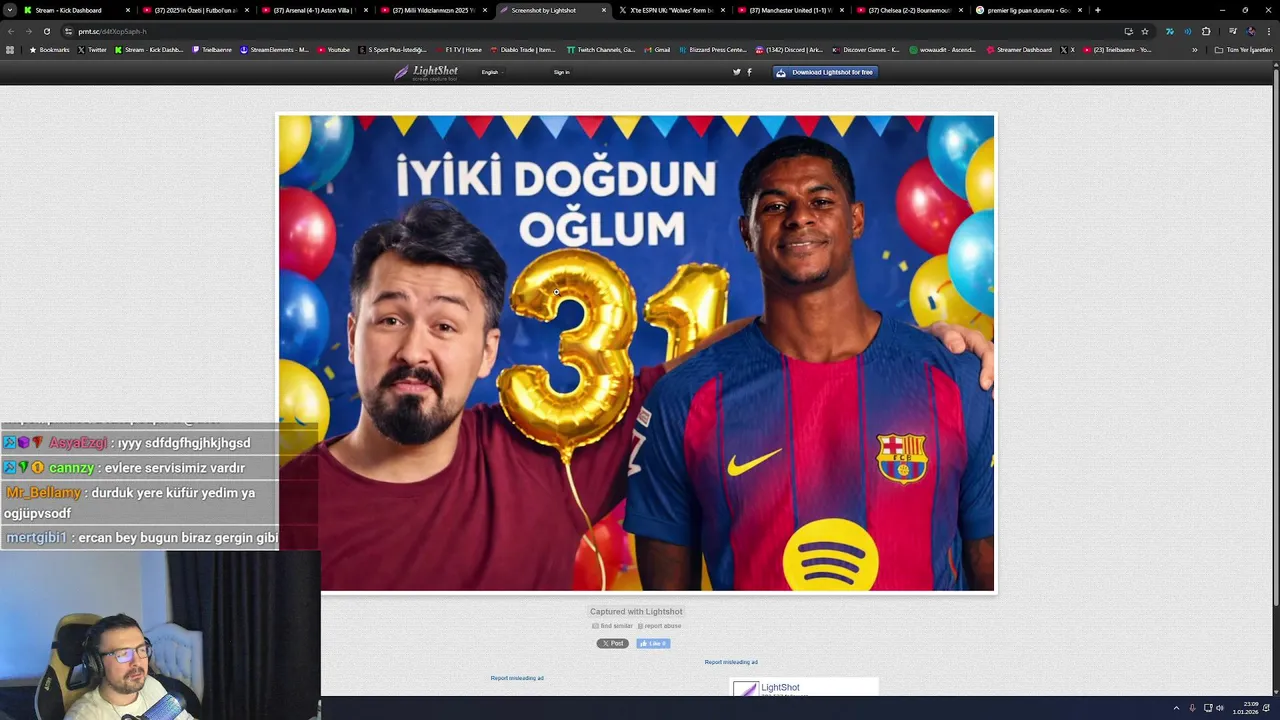Click the birthday screenshot image
The height and width of the screenshot is (720, 1280).
tap(637, 353)
